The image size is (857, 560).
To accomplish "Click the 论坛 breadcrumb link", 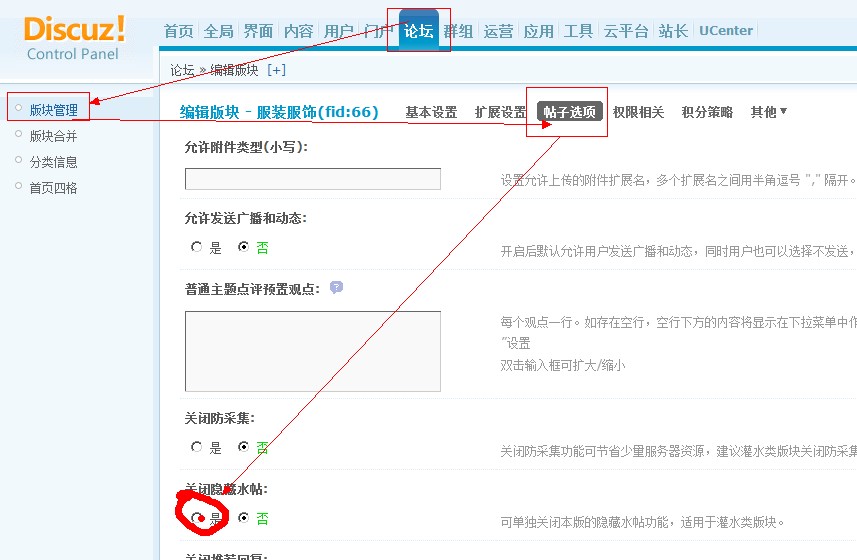I will pyautogui.click(x=182, y=70).
